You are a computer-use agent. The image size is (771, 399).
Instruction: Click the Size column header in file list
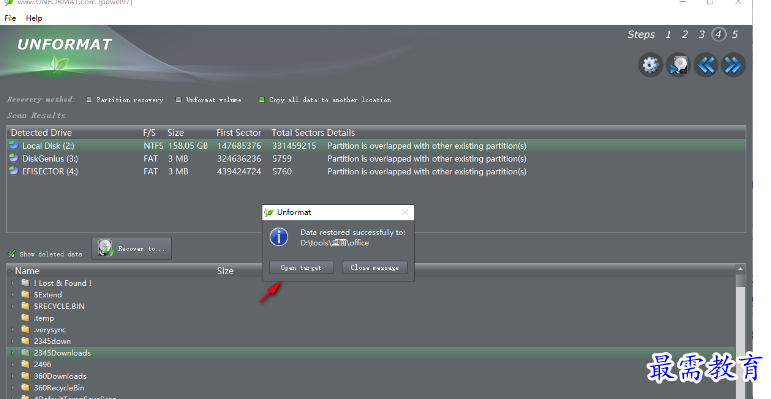click(x=225, y=271)
